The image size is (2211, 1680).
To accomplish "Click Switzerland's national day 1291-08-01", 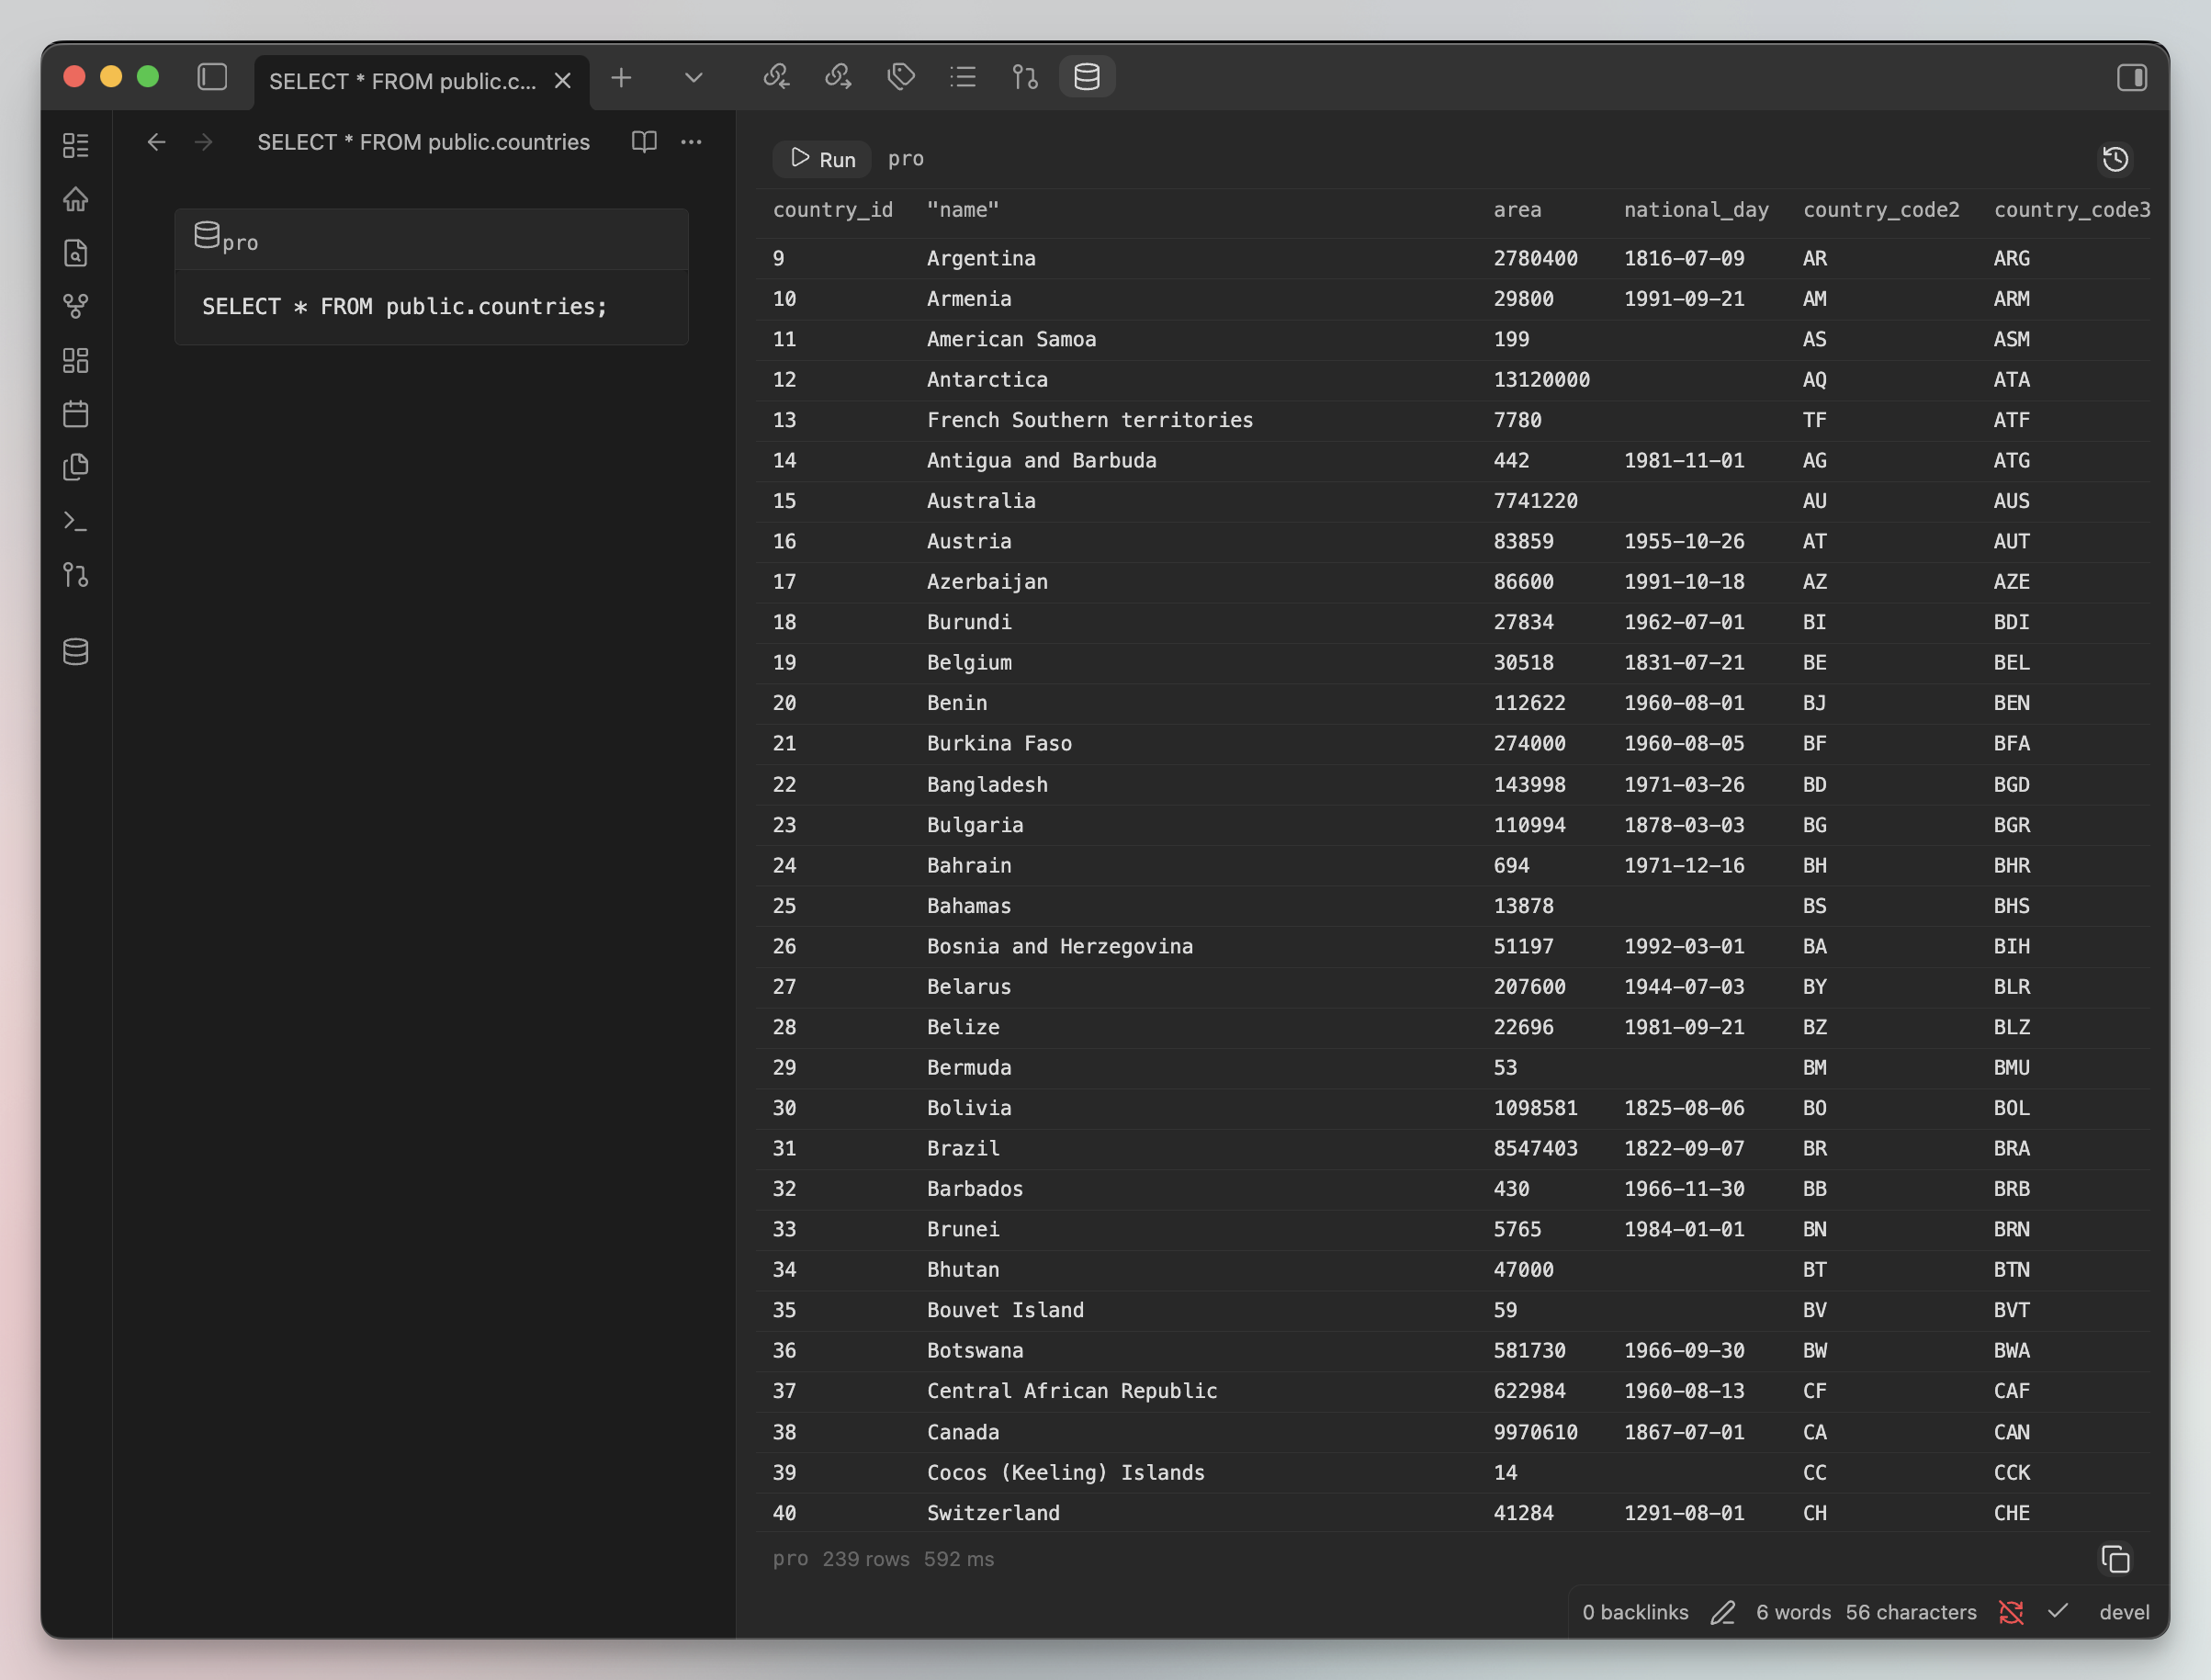I will (1684, 1513).
